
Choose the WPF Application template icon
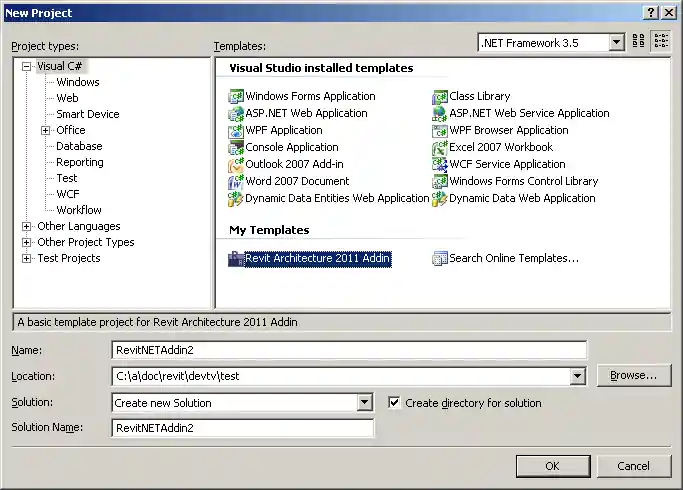236,130
